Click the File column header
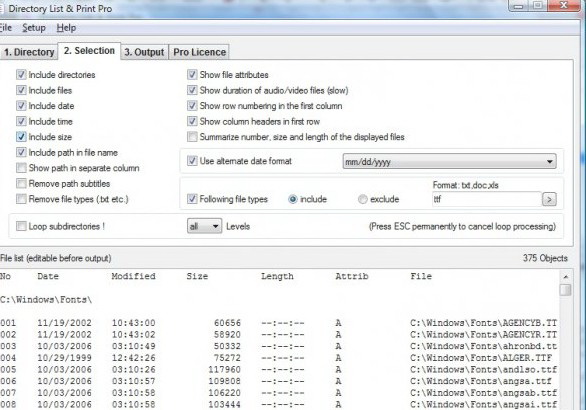 [x=421, y=276]
